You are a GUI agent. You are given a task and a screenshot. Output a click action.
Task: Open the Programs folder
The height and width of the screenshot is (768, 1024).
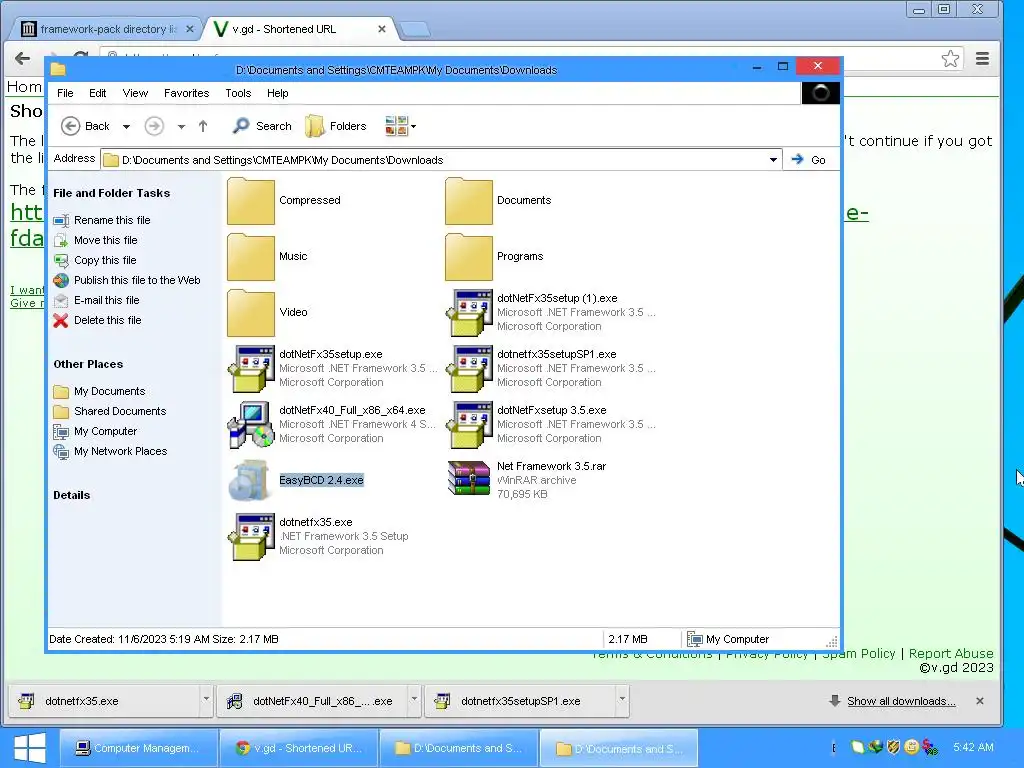tap(469, 257)
